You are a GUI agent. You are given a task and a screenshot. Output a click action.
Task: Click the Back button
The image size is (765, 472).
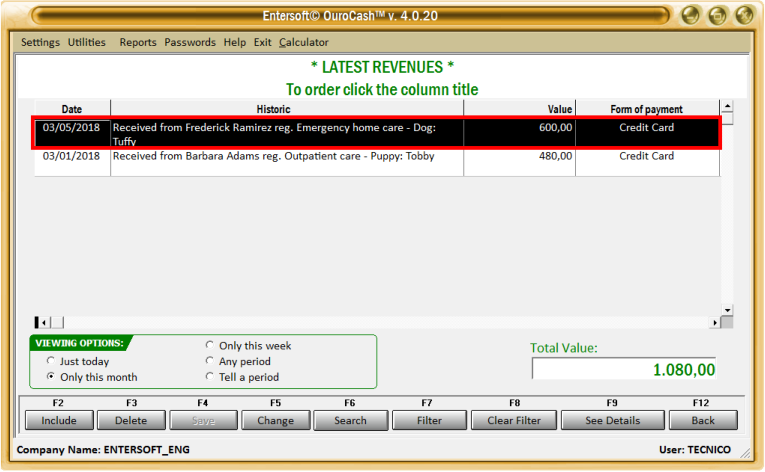coord(703,420)
